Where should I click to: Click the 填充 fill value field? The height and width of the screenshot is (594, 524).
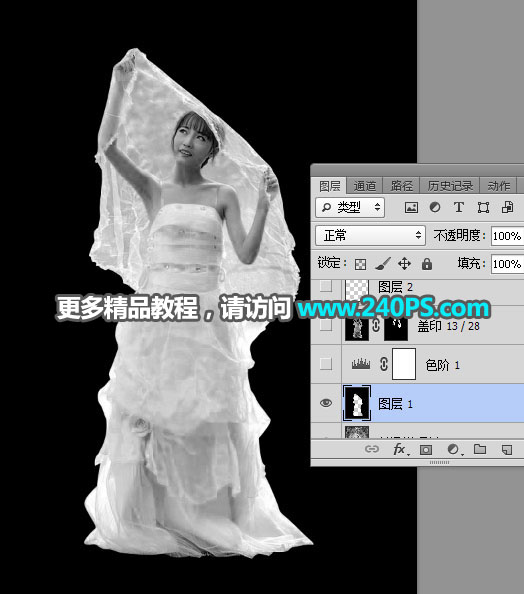[x=507, y=264]
